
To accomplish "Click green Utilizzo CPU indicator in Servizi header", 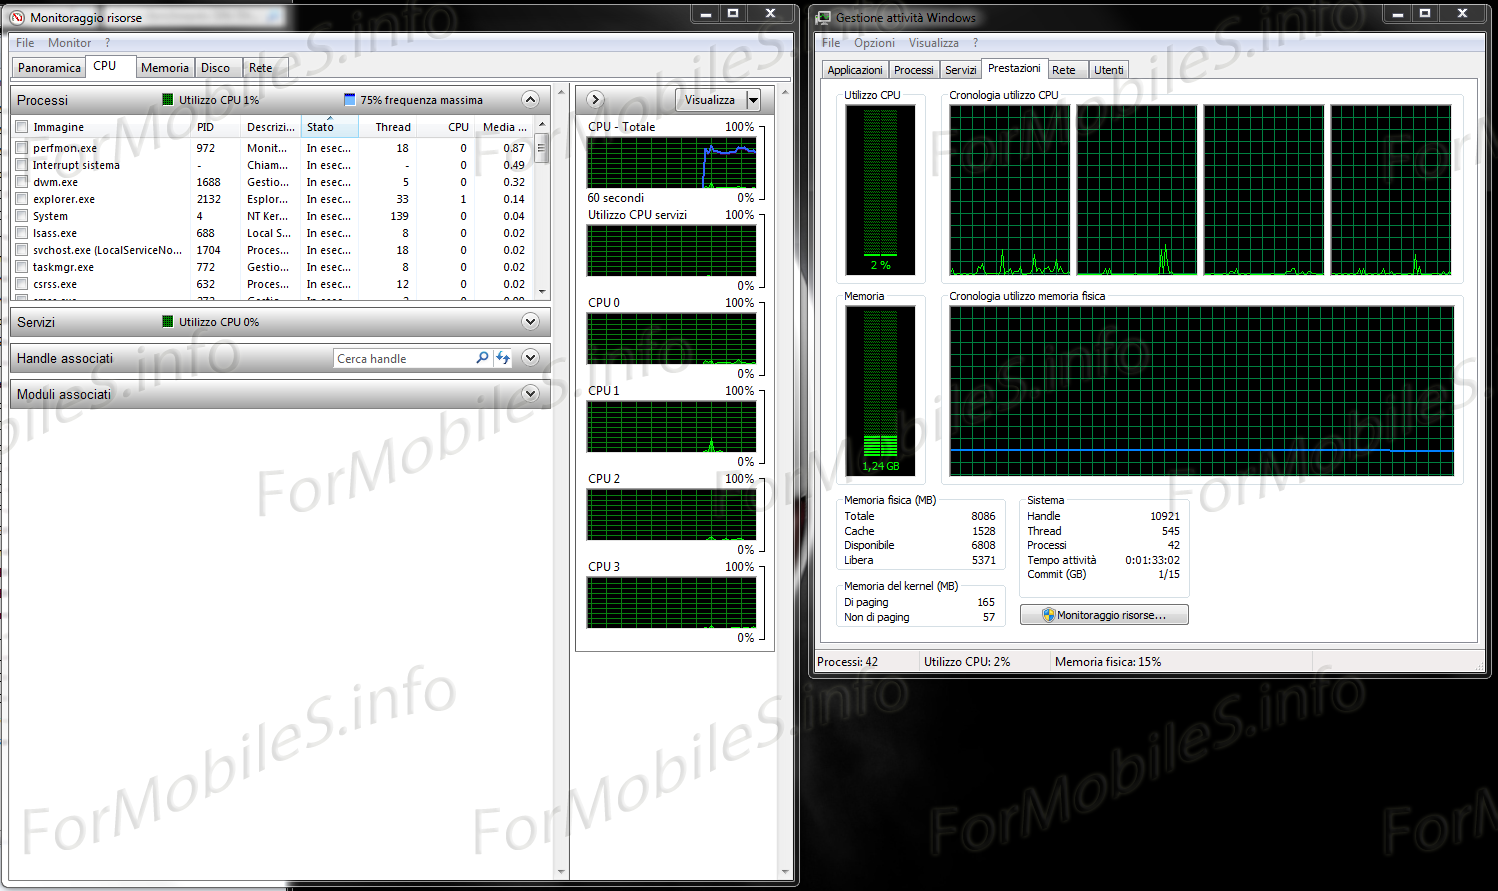I will (168, 322).
